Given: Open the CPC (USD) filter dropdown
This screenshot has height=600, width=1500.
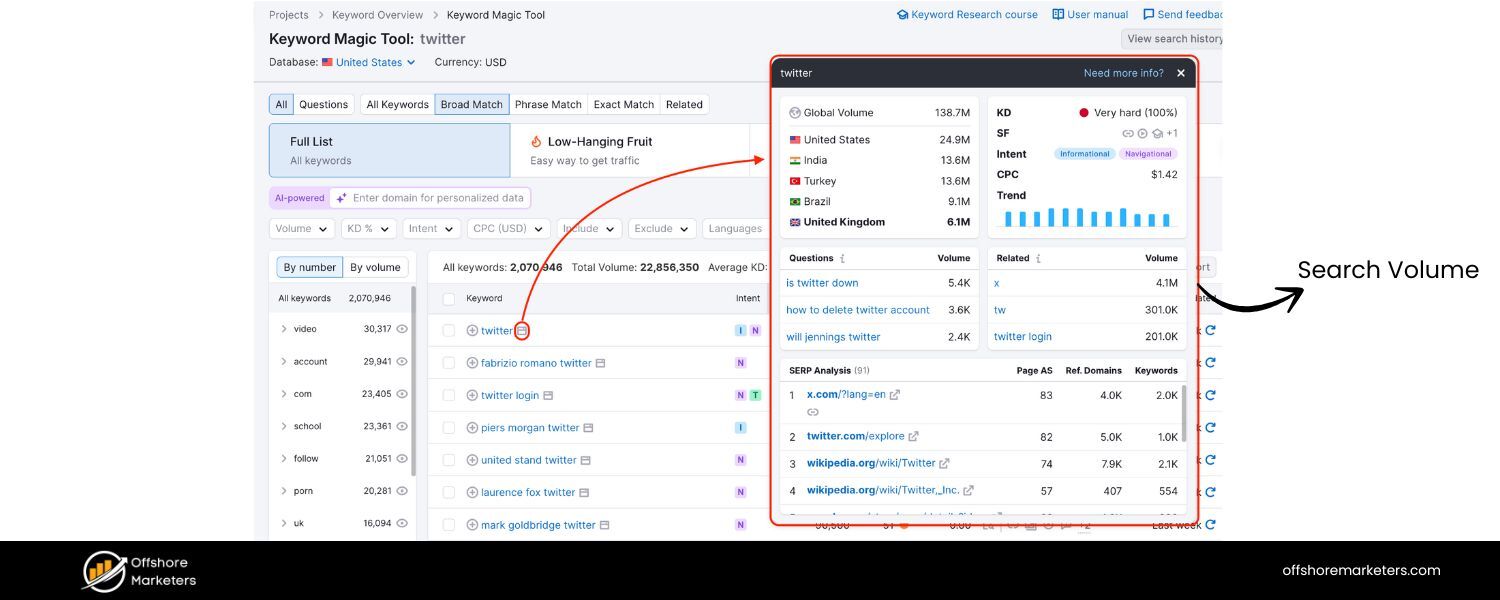Looking at the screenshot, I should tap(508, 228).
